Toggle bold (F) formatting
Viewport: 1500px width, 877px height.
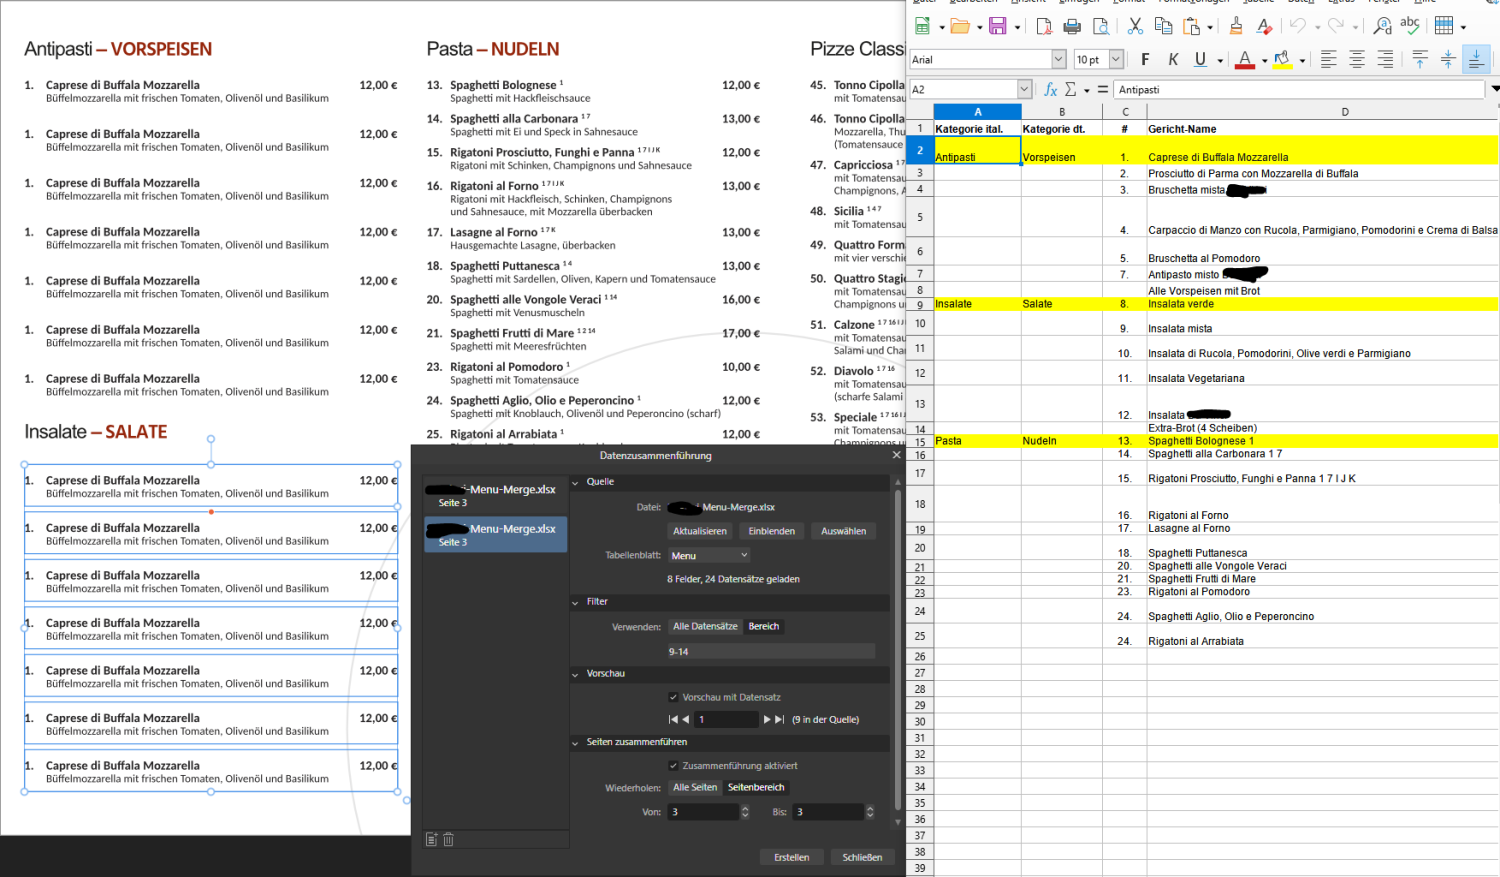click(1145, 60)
